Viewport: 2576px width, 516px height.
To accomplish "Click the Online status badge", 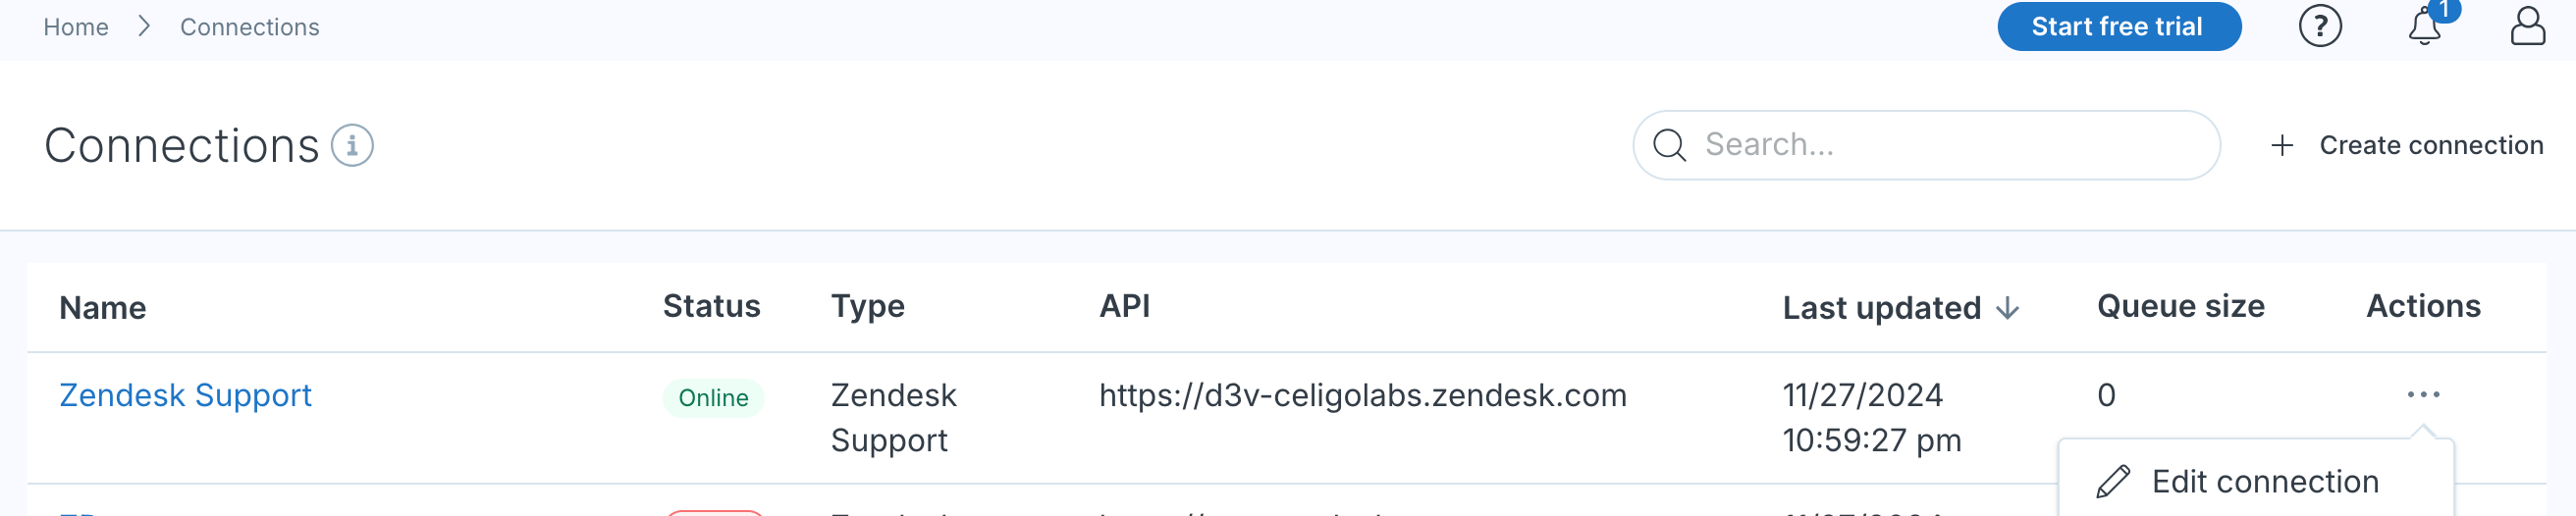I will pyautogui.click(x=713, y=398).
